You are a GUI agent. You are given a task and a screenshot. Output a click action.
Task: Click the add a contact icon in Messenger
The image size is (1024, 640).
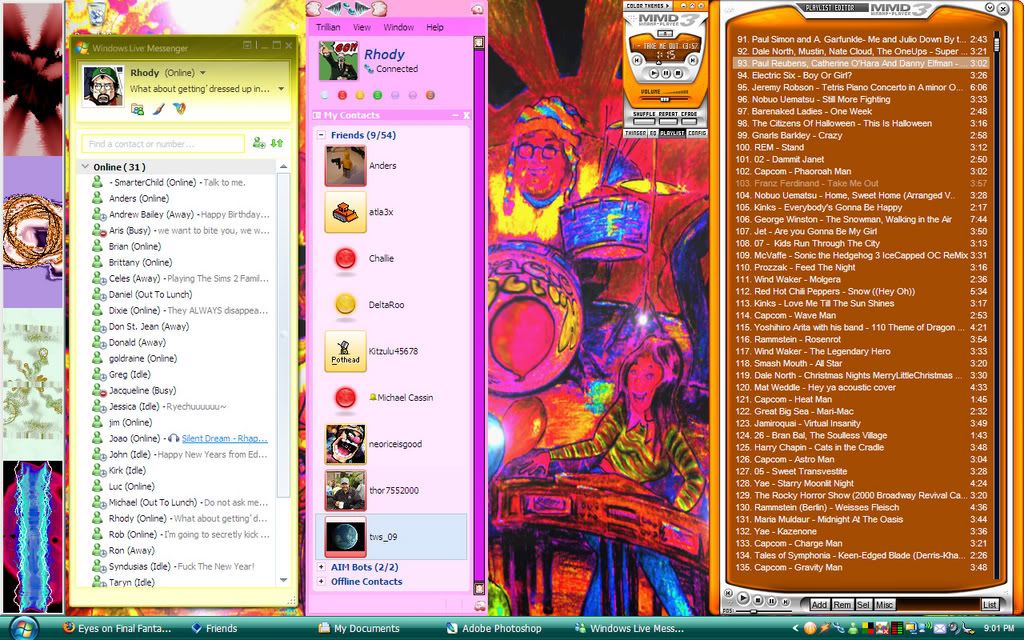click(x=259, y=143)
